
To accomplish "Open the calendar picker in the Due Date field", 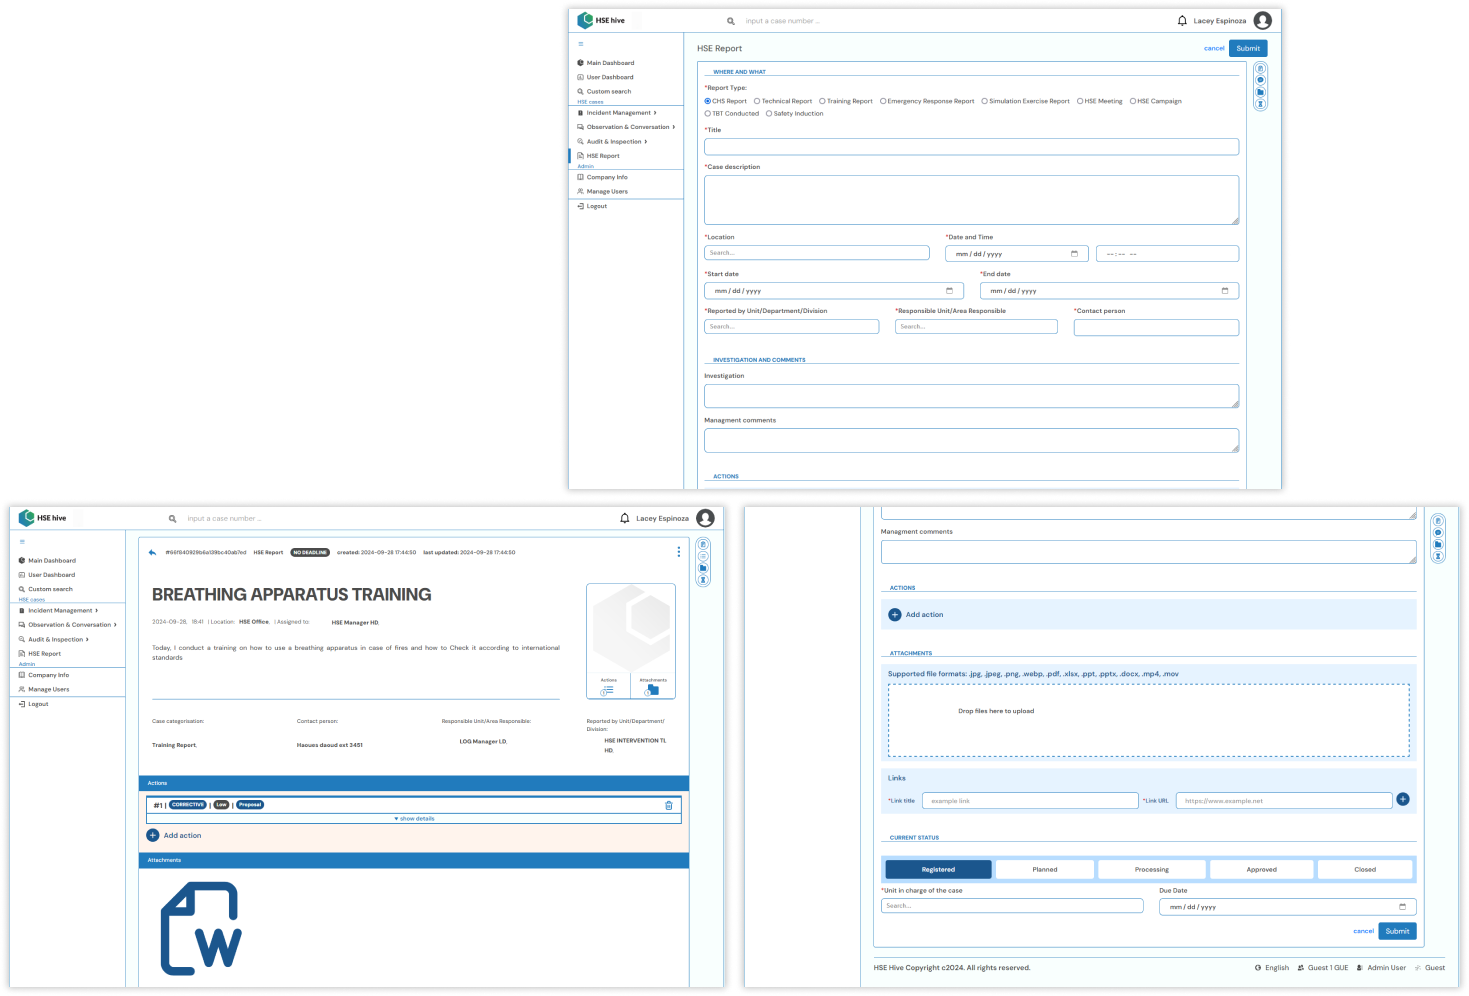I will pyautogui.click(x=1402, y=907).
